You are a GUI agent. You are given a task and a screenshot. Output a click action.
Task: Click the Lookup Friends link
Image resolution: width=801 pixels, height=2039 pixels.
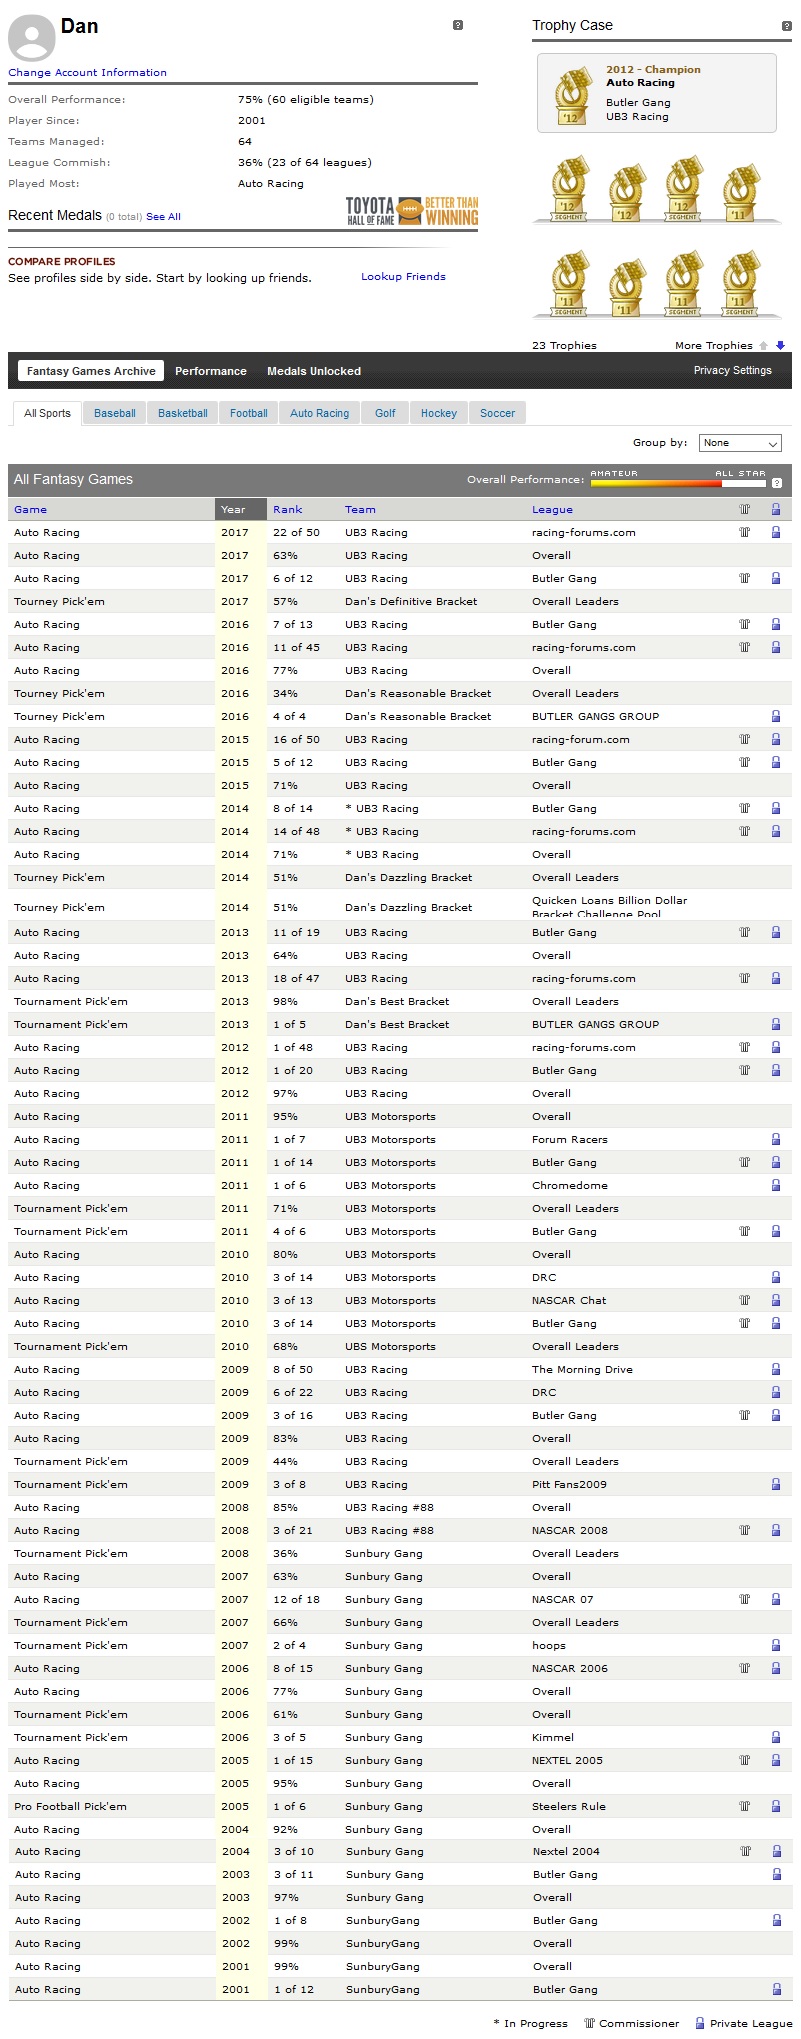(x=403, y=277)
